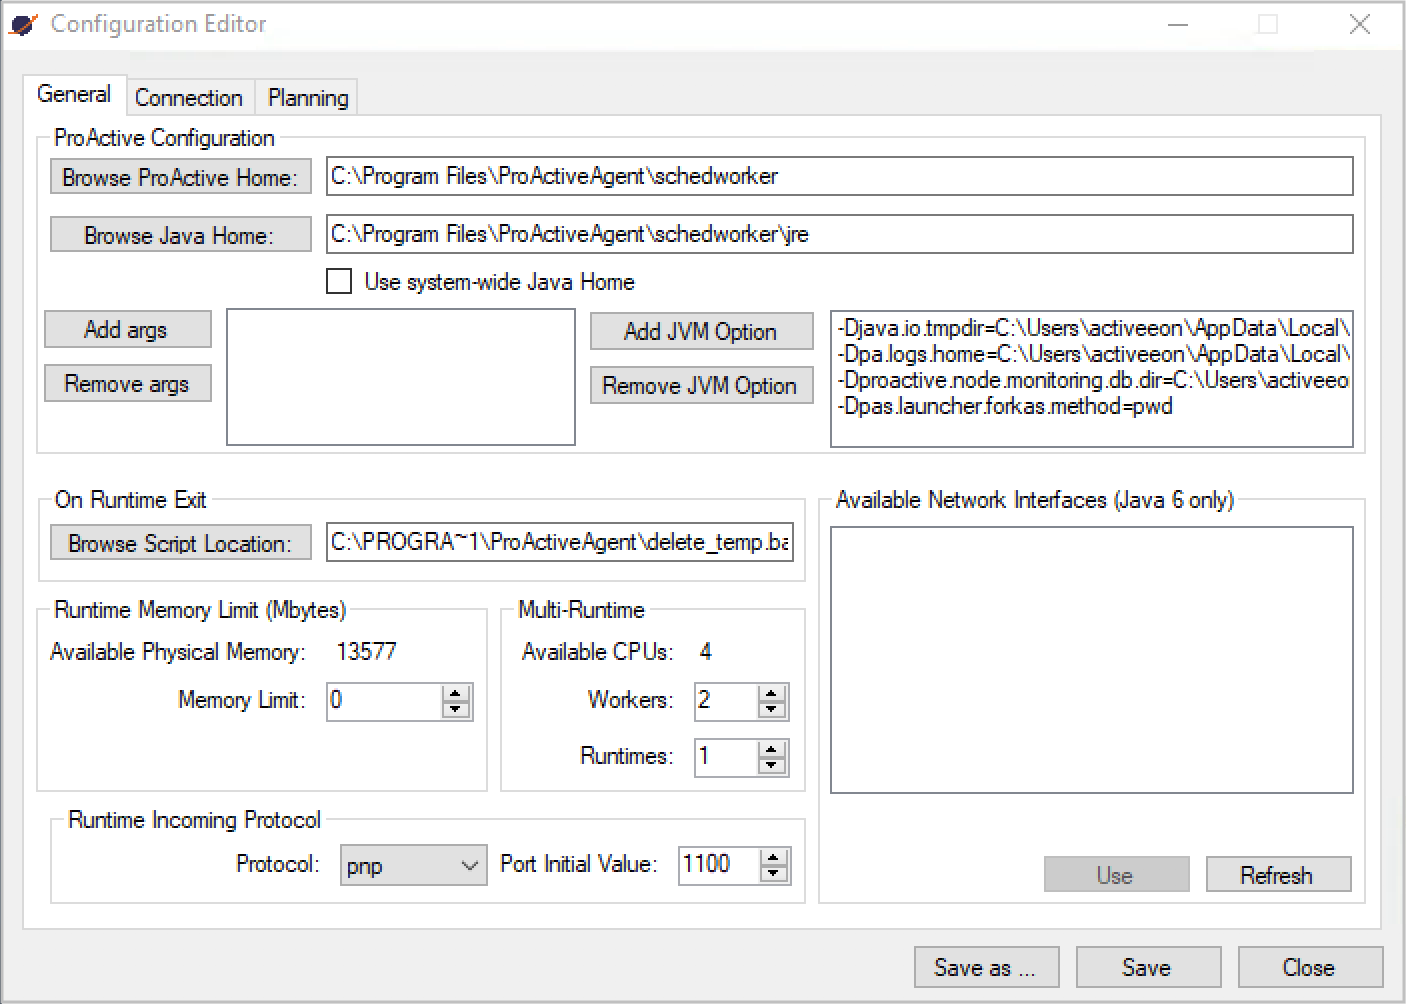Image resolution: width=1406 pixels, height=1004 pixels.
Task: Click the Refresh network interfaces button
Action: click(1278, 875)
